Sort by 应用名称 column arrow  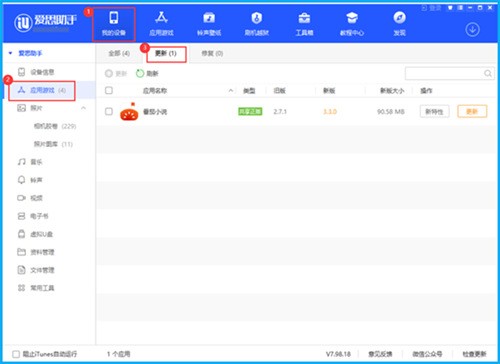coord(231,90)
